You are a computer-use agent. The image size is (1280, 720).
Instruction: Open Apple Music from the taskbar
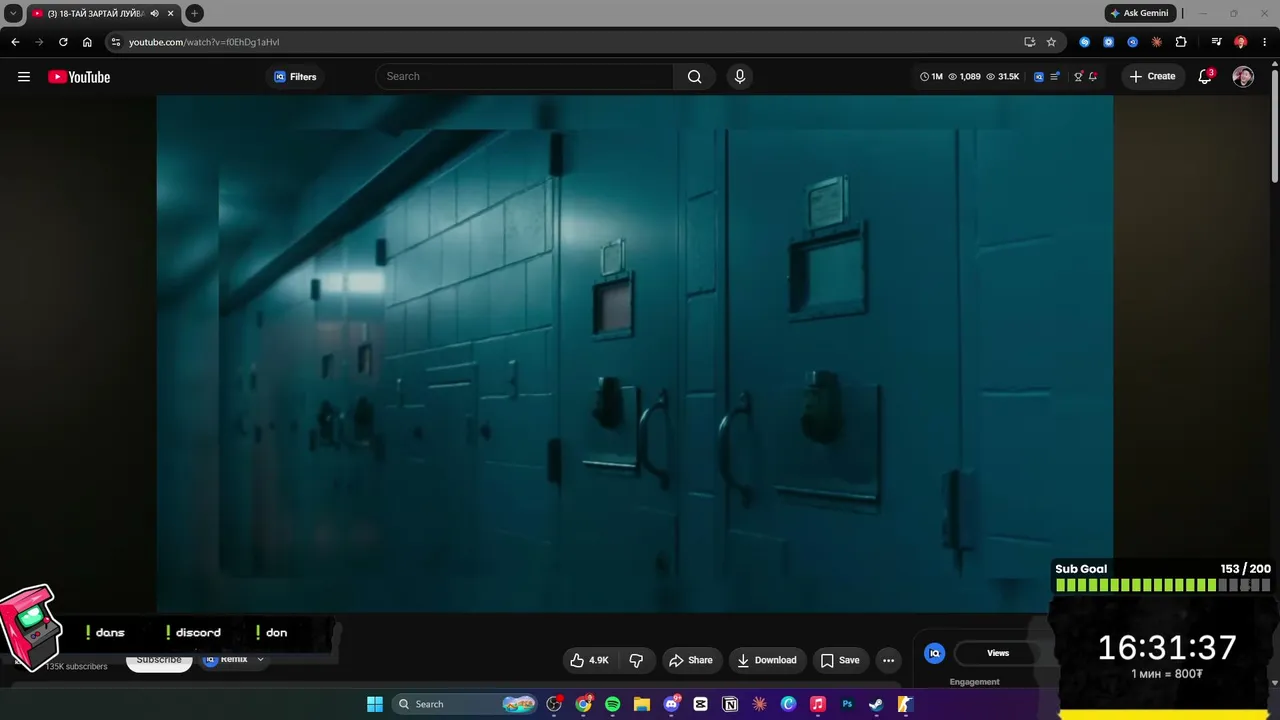coord(818,704)
